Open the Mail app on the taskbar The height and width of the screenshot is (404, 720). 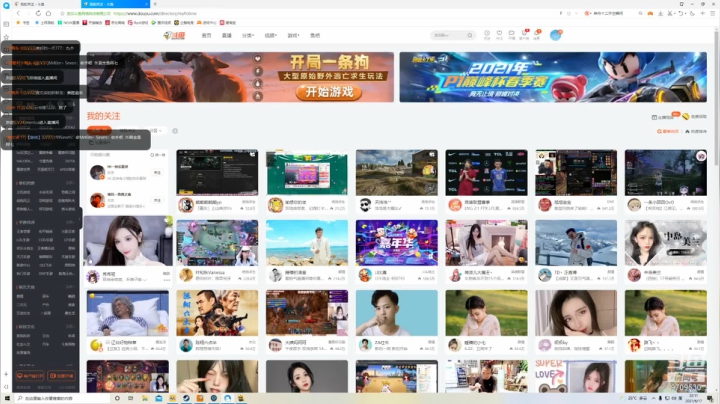[158, 398]
